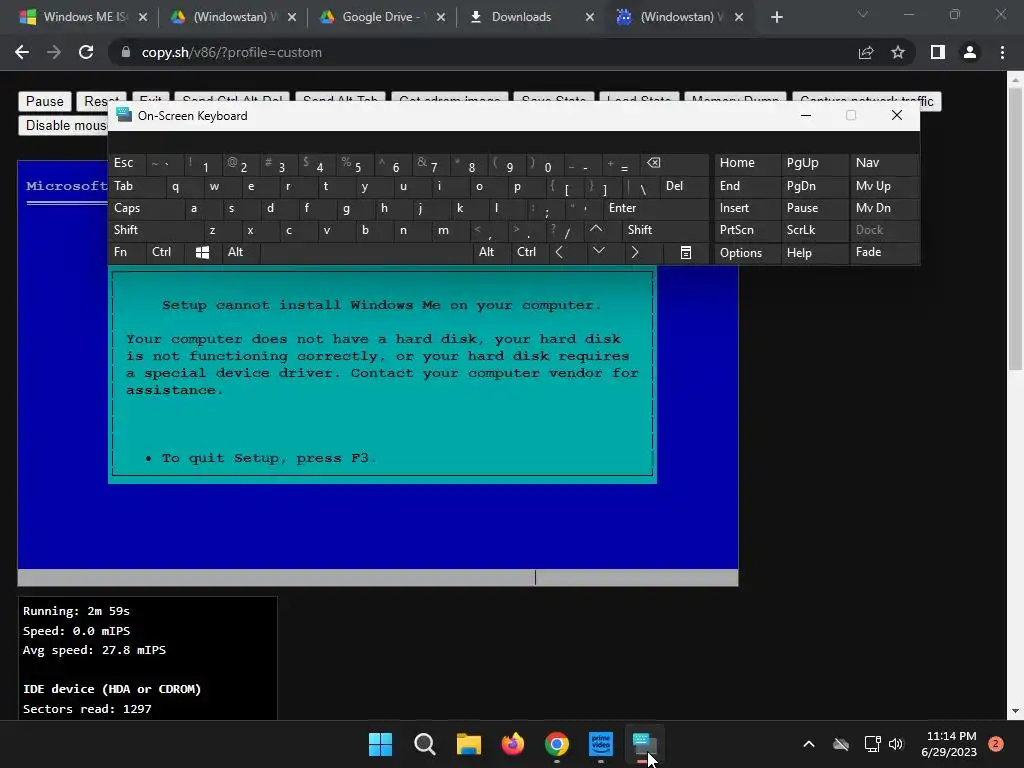Switch to Windows ME ISO tab
This screenshot has width=1024, height=768.
[84, 17]
